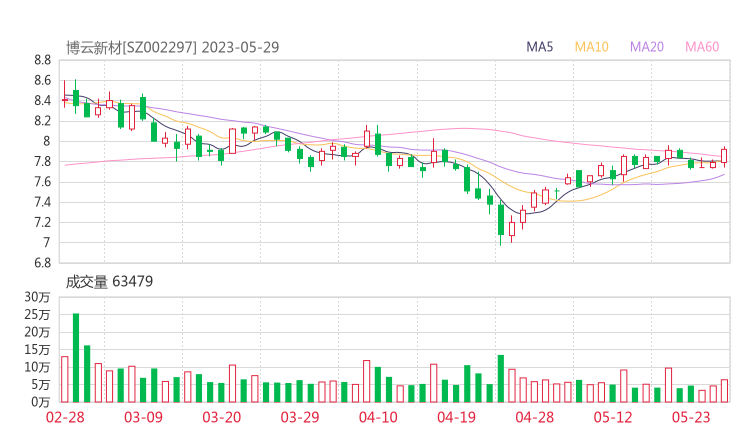This screenshot has height=440, width=740.
Task: Click the 30万 volume axis label
Action: click(37, 297)
